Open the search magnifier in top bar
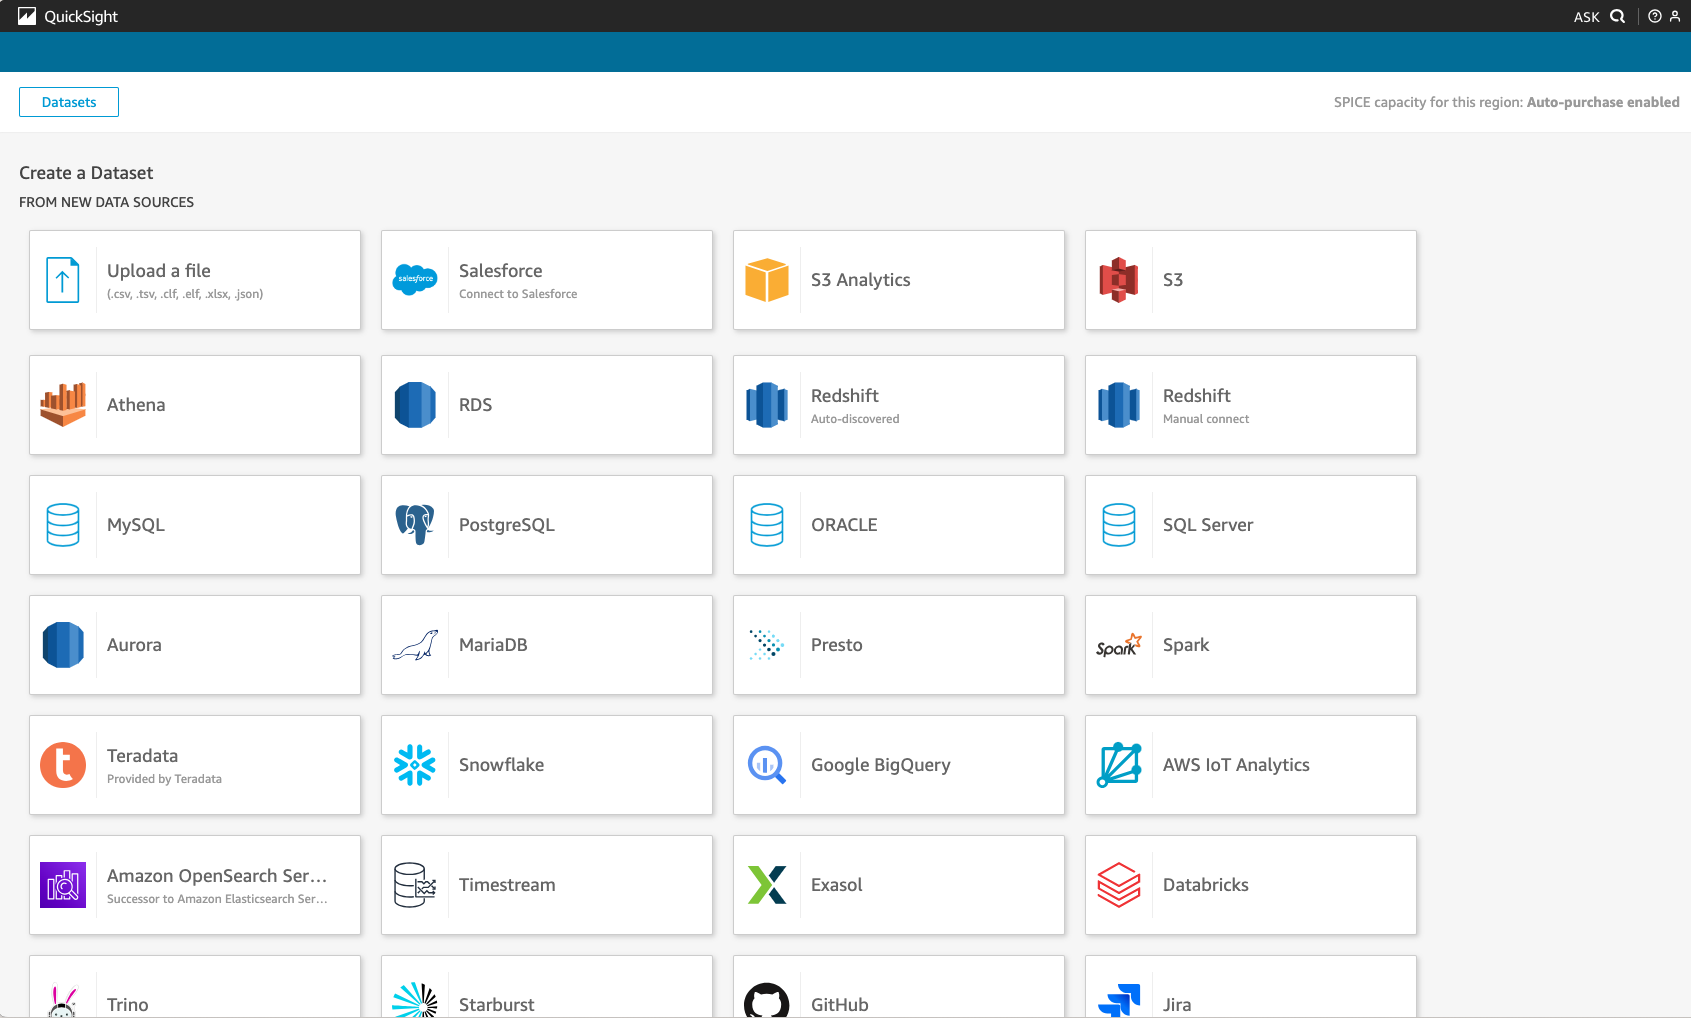 (x=1617, y=16)
